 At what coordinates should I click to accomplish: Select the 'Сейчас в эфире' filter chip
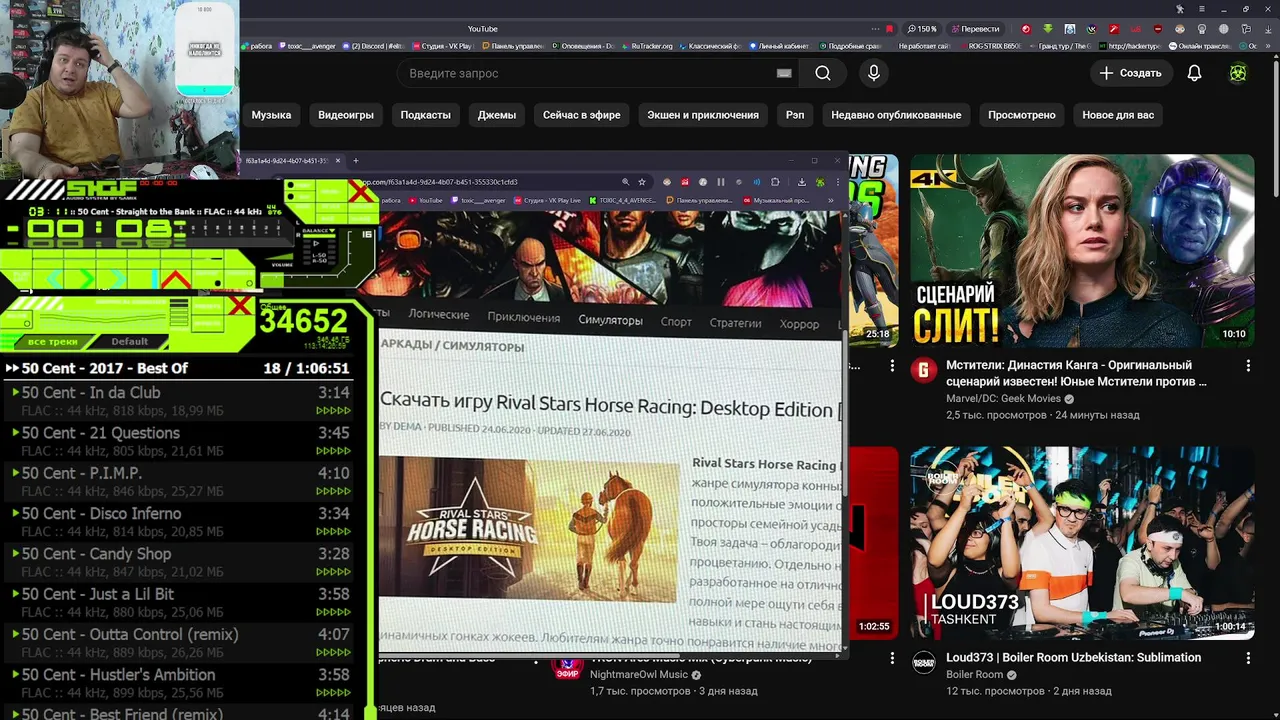[x=581, y=115]
